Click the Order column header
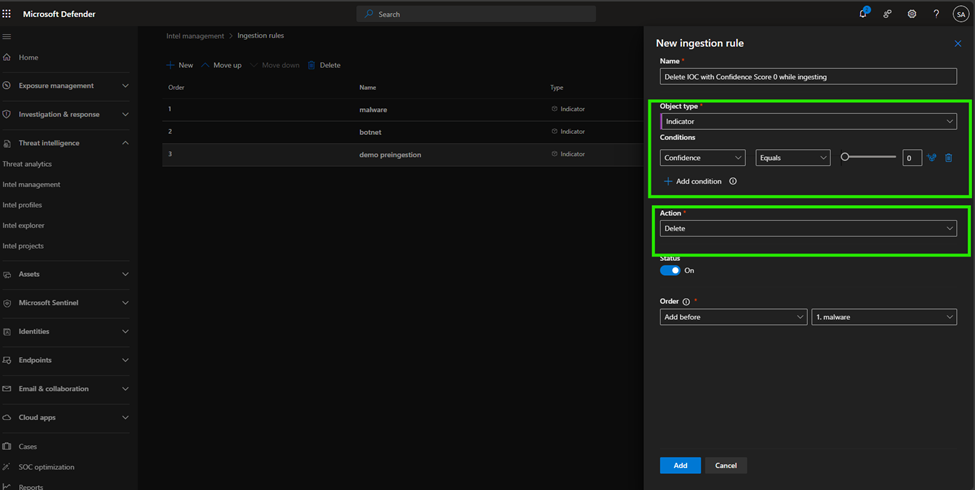 click(x=176, y=88)
